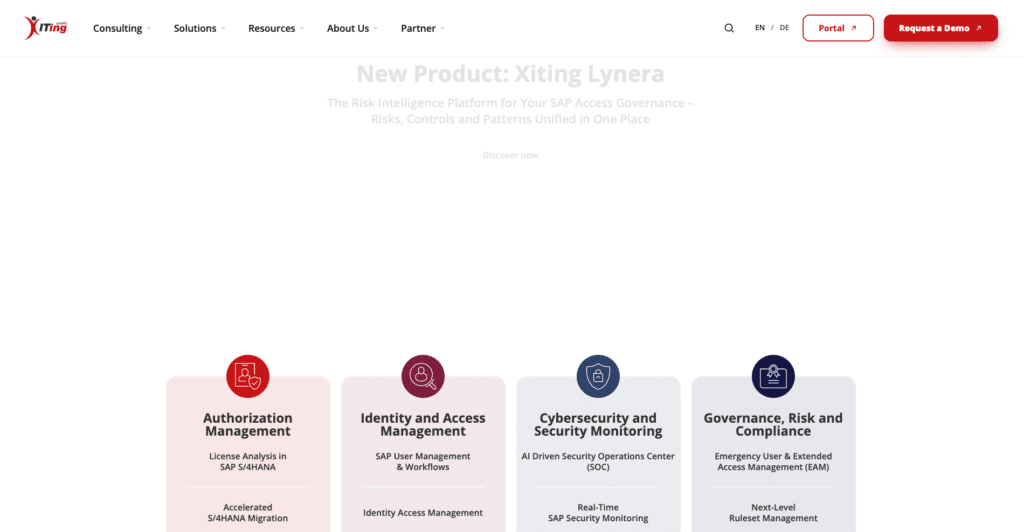Select License Analysis in SAP S/4HANA

pos(248,462)
